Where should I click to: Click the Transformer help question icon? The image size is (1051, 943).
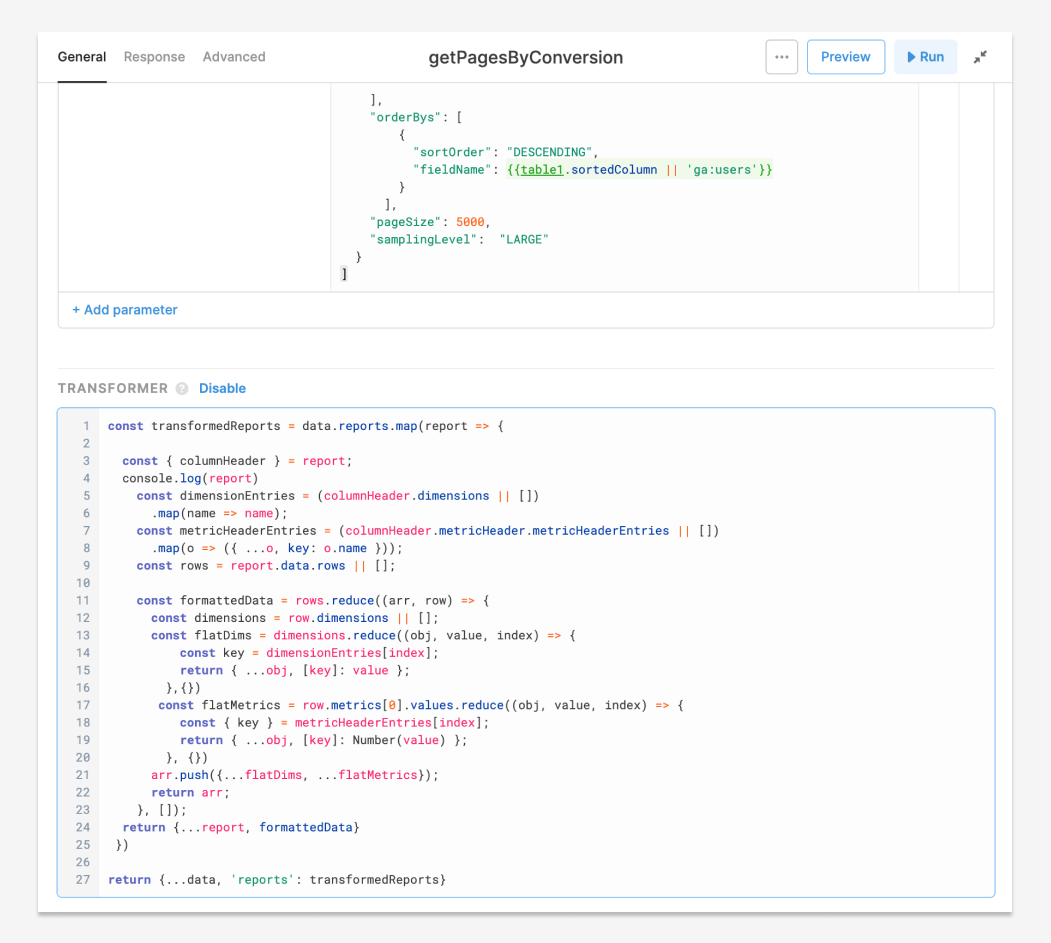(x=182, y=389)
